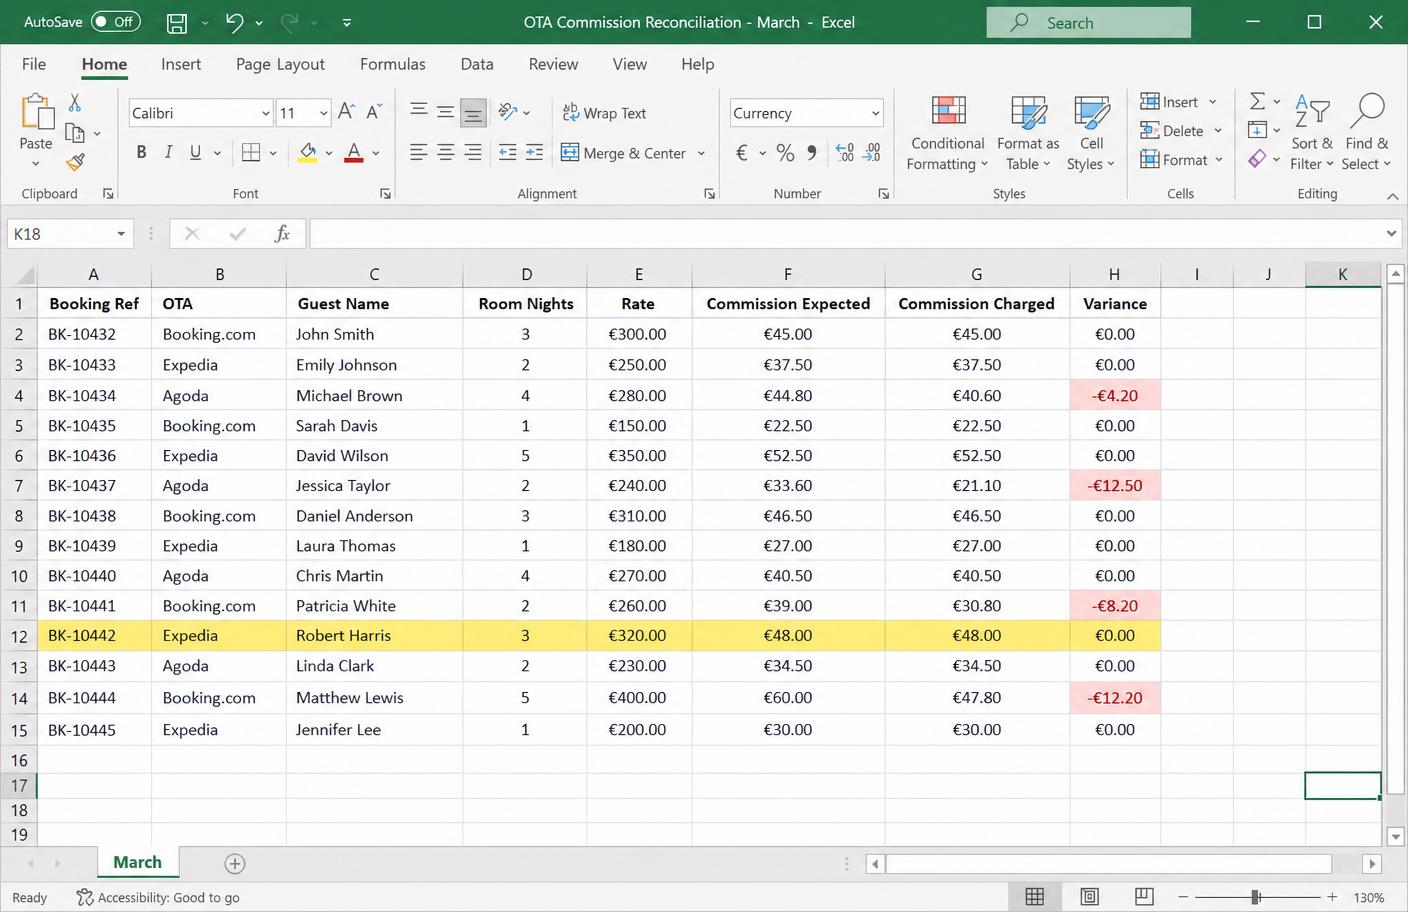
Task: Open Format as Table gallery
Action: click(x=1028, y=133)
